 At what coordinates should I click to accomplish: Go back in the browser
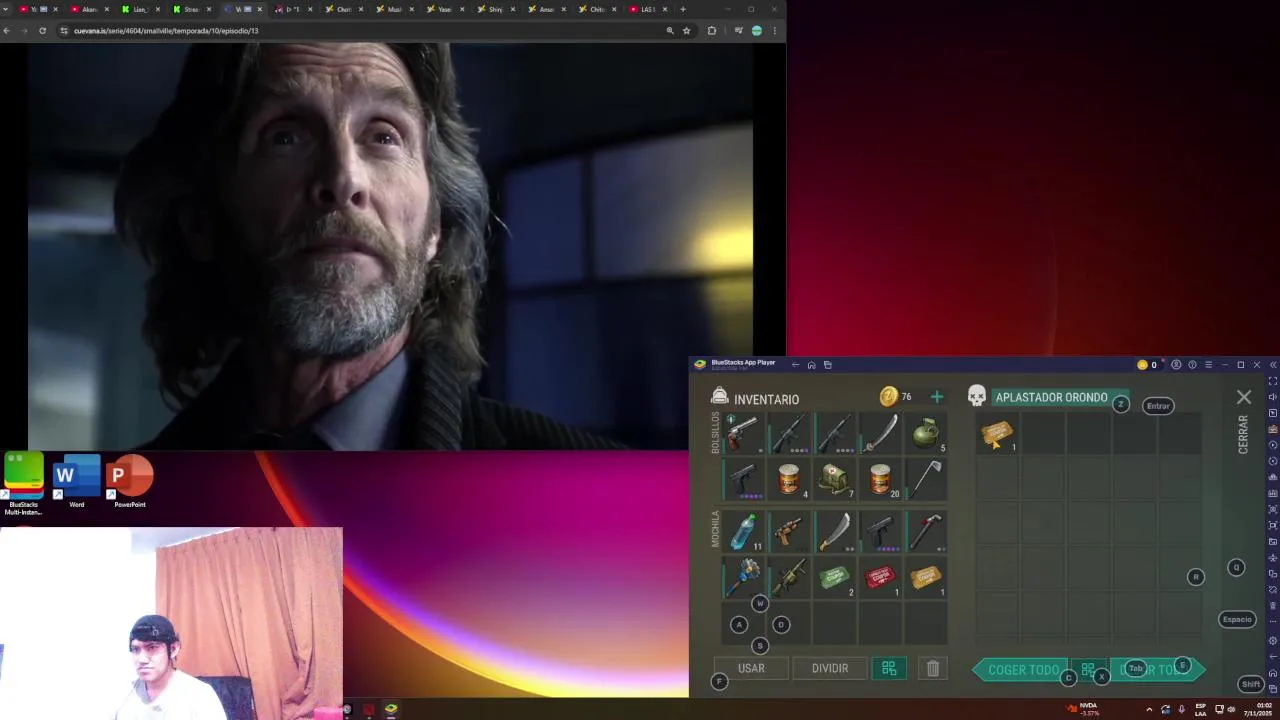7,31
